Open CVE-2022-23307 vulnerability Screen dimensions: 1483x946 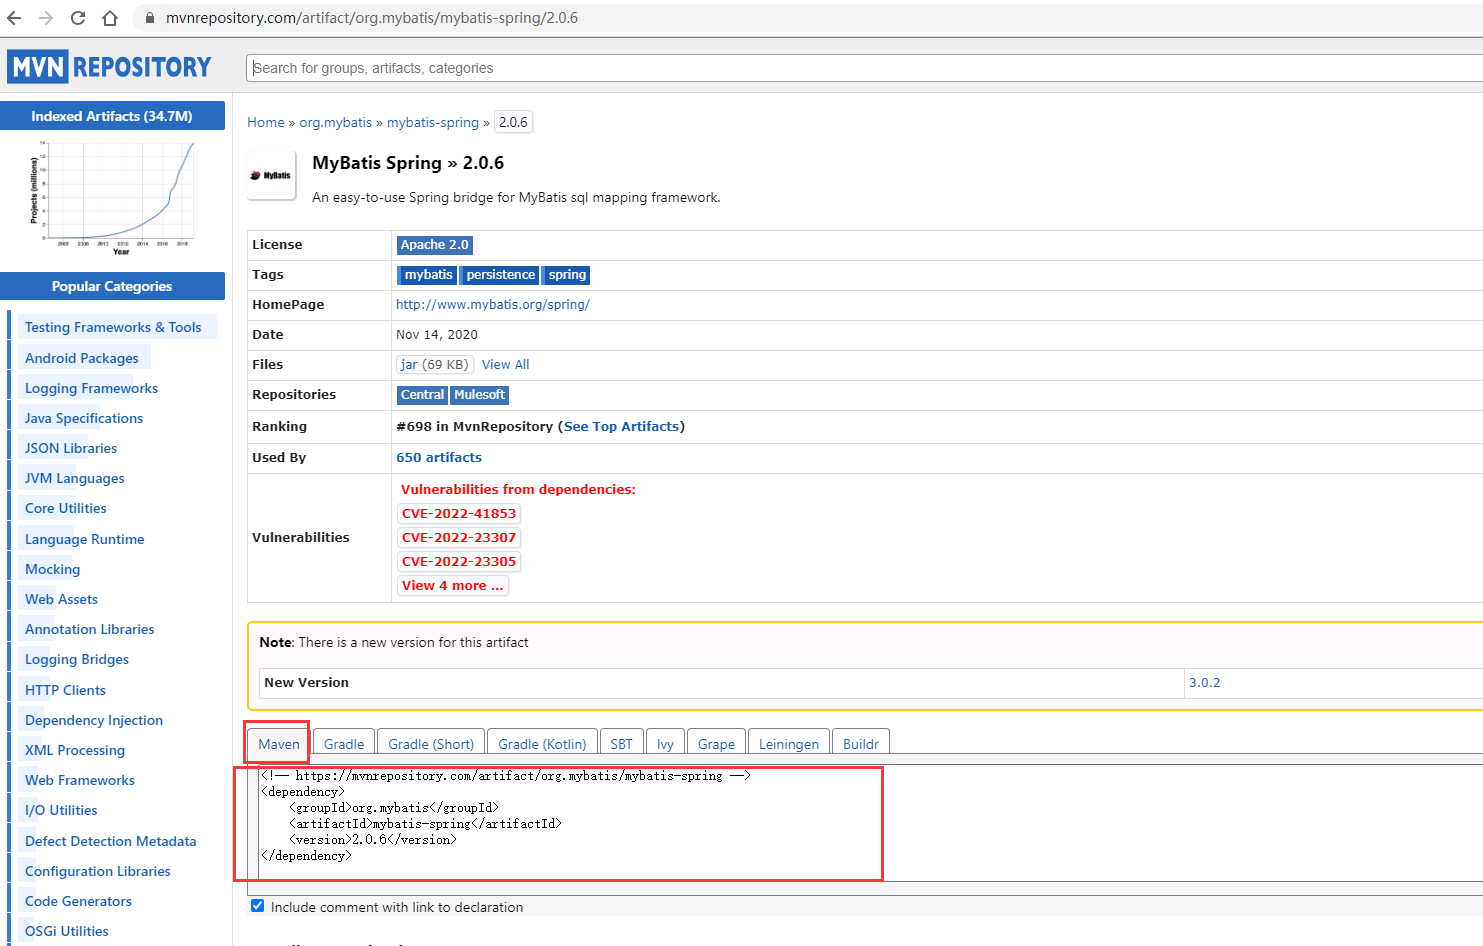coord(459,538)
